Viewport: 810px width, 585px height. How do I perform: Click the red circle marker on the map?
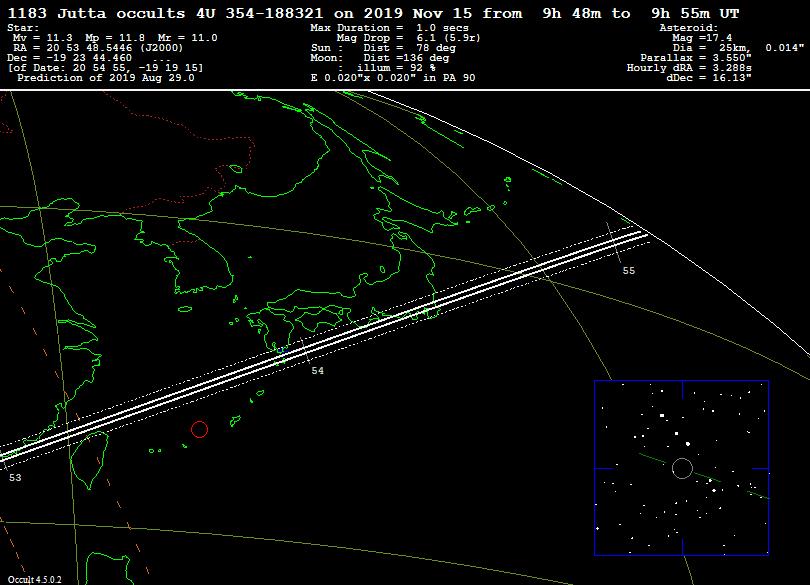click(199, 429)
